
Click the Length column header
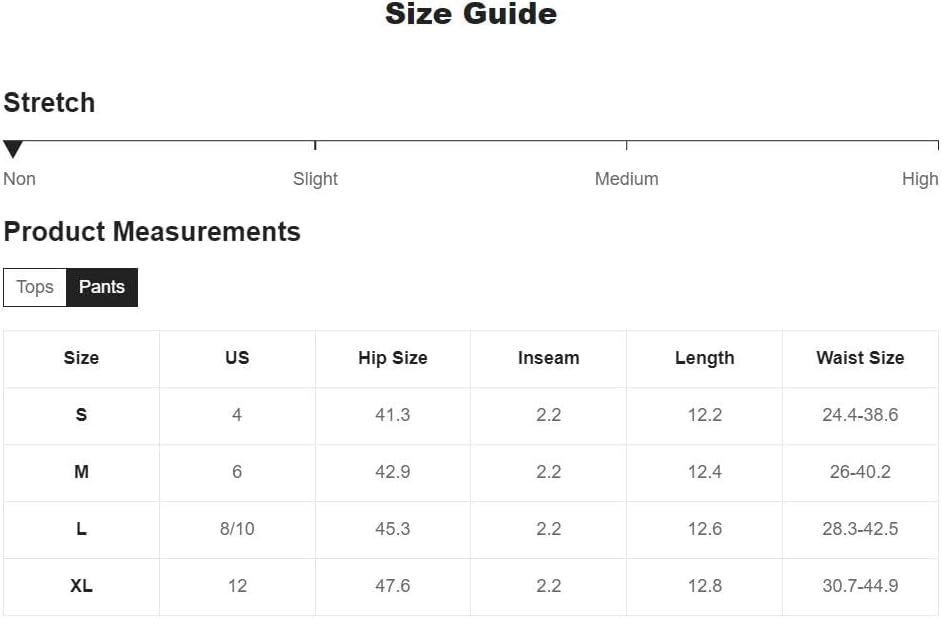[x=704, y=358]
